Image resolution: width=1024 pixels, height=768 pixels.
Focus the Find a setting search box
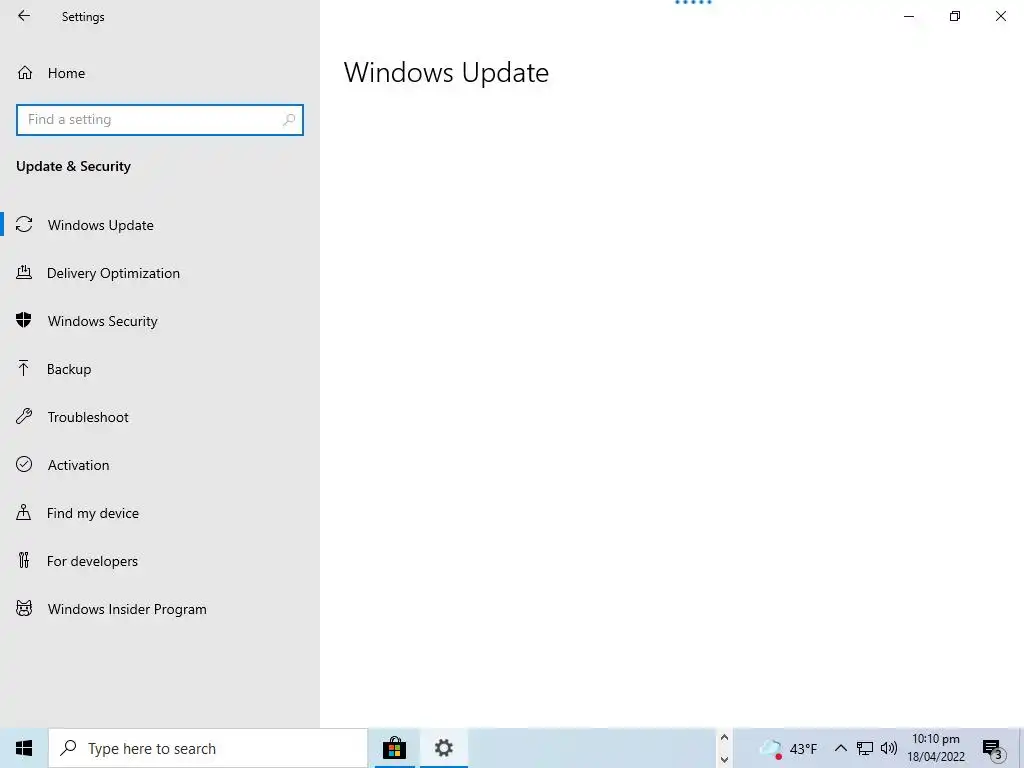pyautogui.click(x=160, y=120)
